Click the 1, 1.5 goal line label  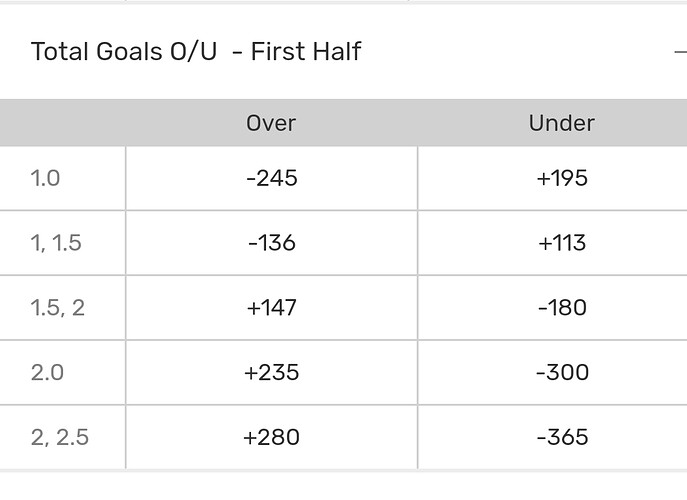click(56, 243)
